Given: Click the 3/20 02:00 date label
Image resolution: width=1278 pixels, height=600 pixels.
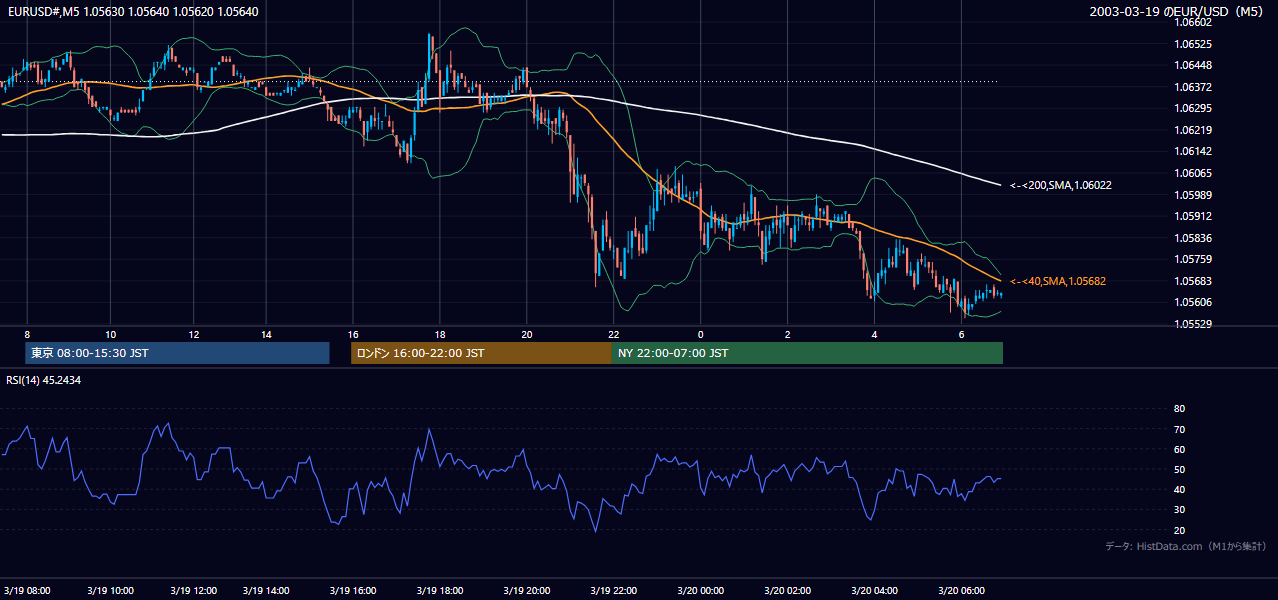Looking at the screenshot, I should (787, 591).
